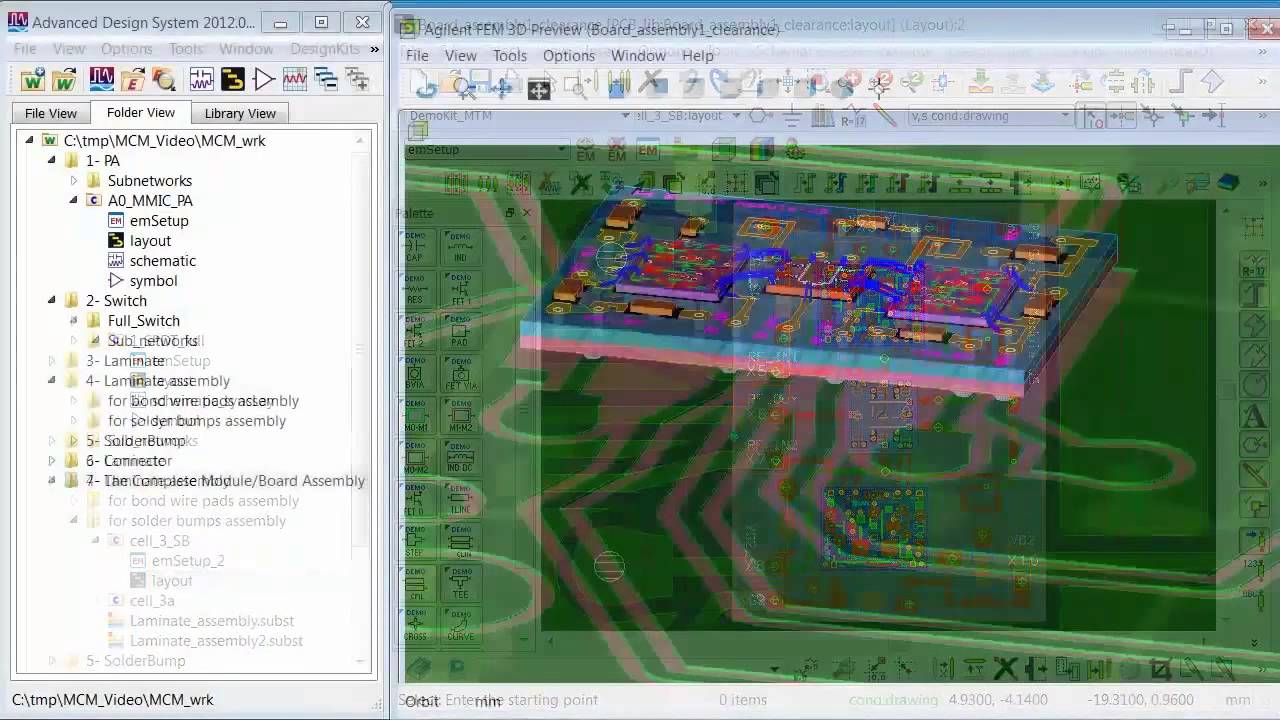The image size is (1280, 720).
Task: Expand the Subnetworks folder
Action: (74, 181)
